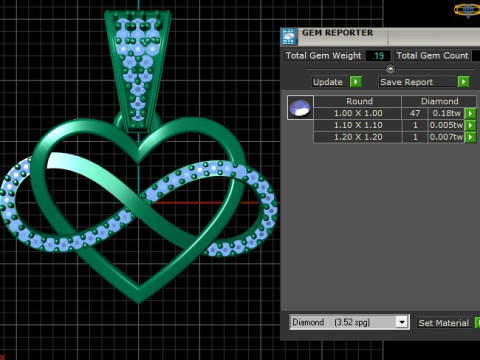Click the count cell in the 1.10 X 1.10 row
The image size is (480, 360).
coord(415,125)
